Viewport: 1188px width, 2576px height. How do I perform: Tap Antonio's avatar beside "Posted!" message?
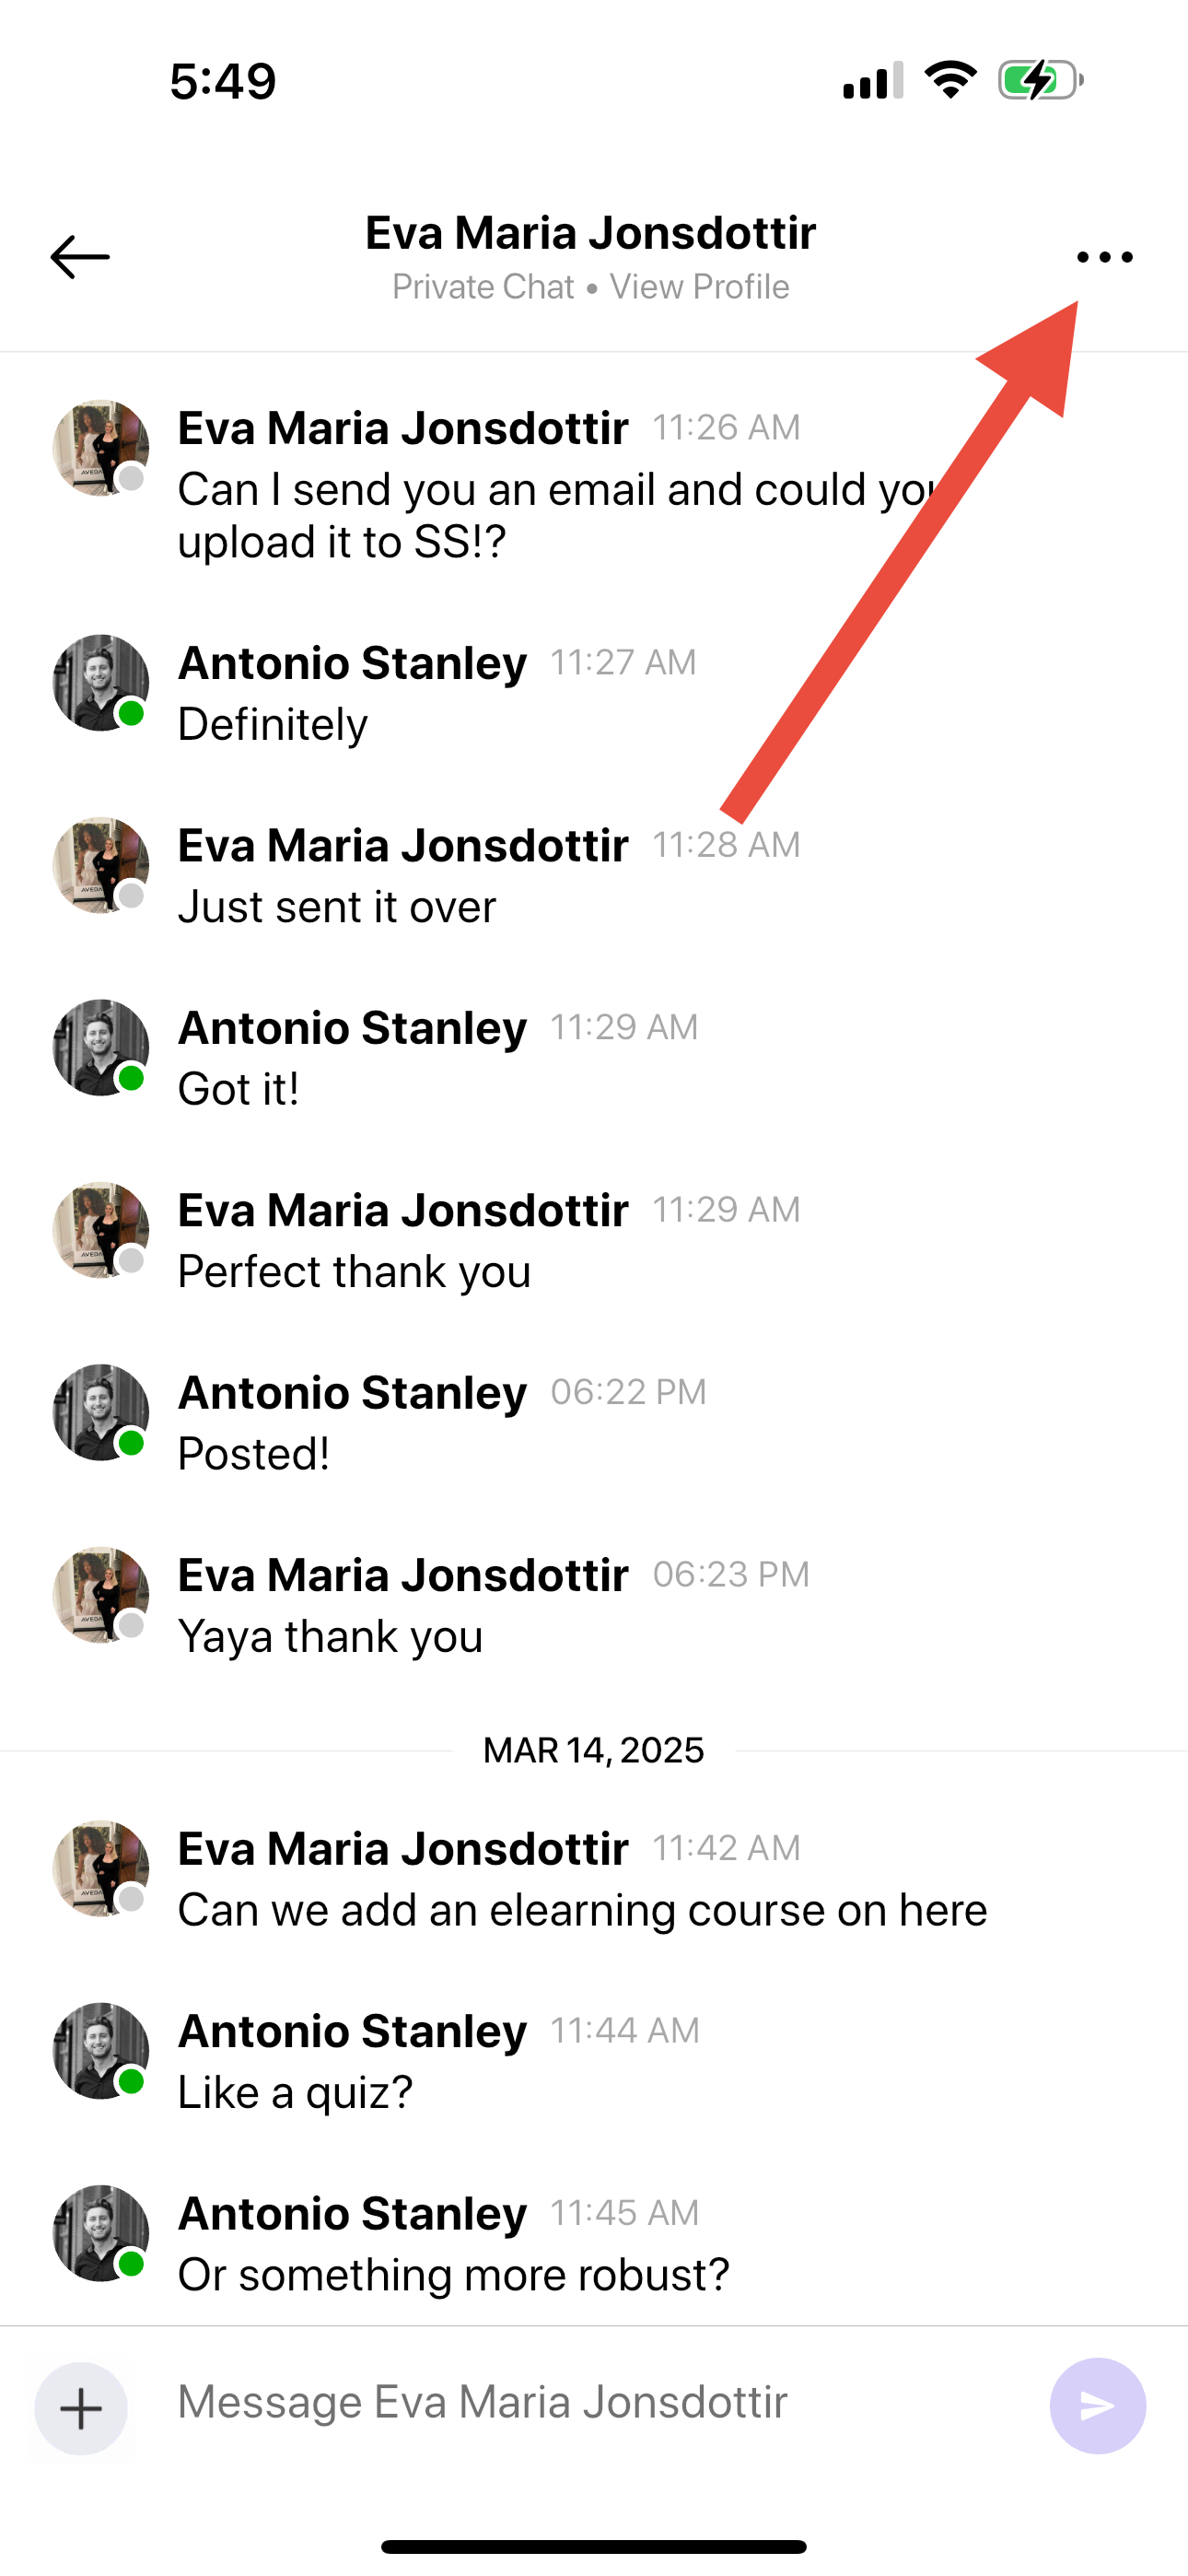(100, 1413)
